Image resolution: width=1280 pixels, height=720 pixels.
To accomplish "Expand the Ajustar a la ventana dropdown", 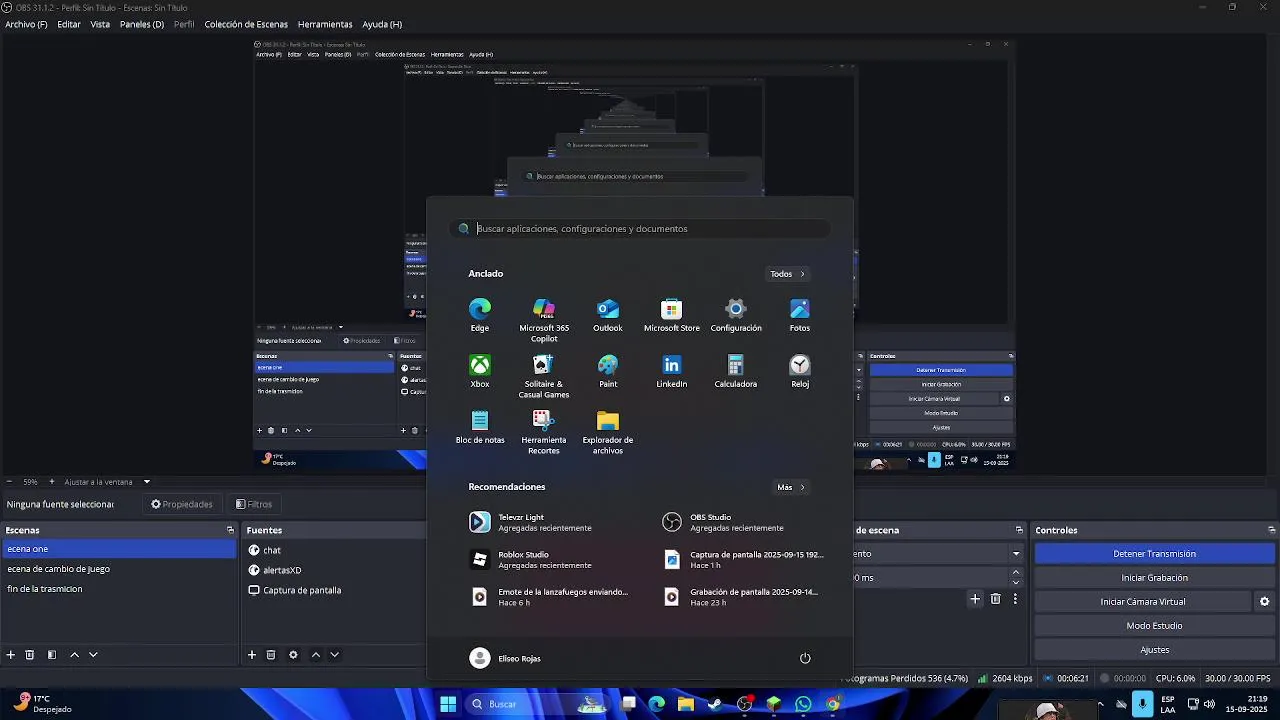I will pyautogui.click(x=146, y=482).
